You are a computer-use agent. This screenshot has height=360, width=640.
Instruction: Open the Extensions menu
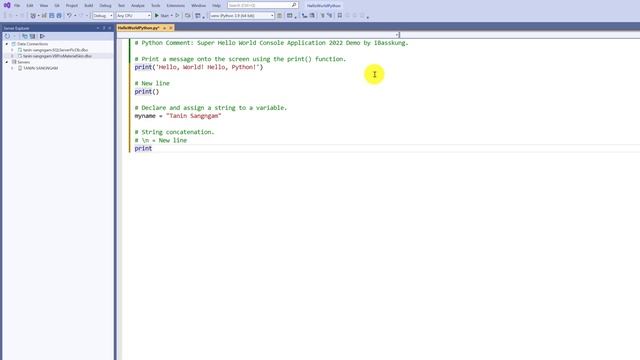(x=176, y=6)
